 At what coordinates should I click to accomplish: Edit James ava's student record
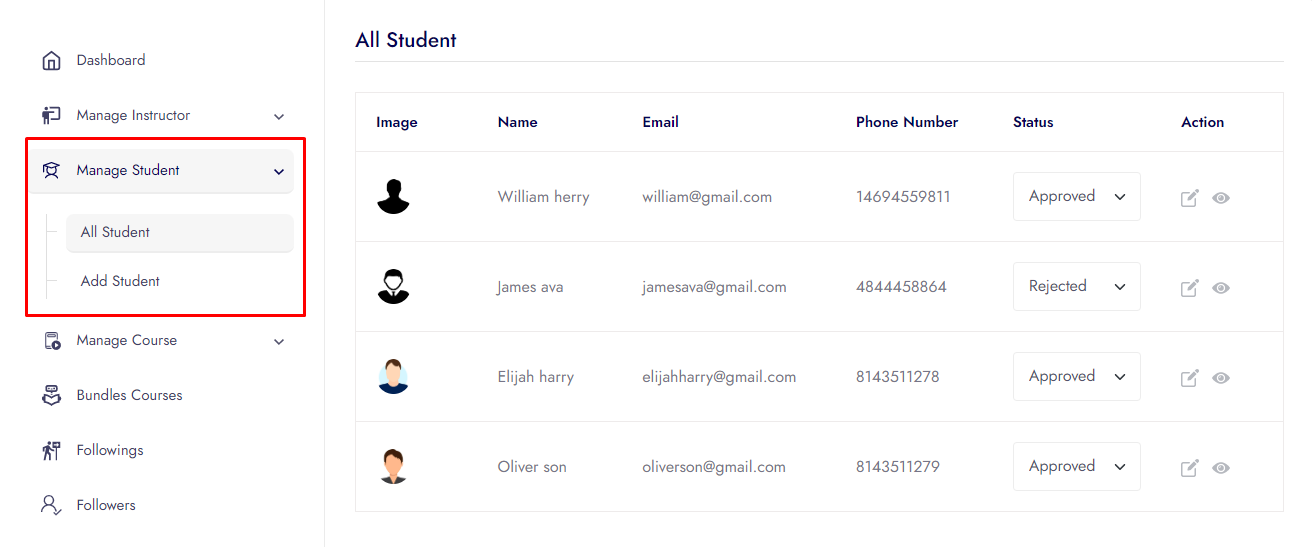1189,288
